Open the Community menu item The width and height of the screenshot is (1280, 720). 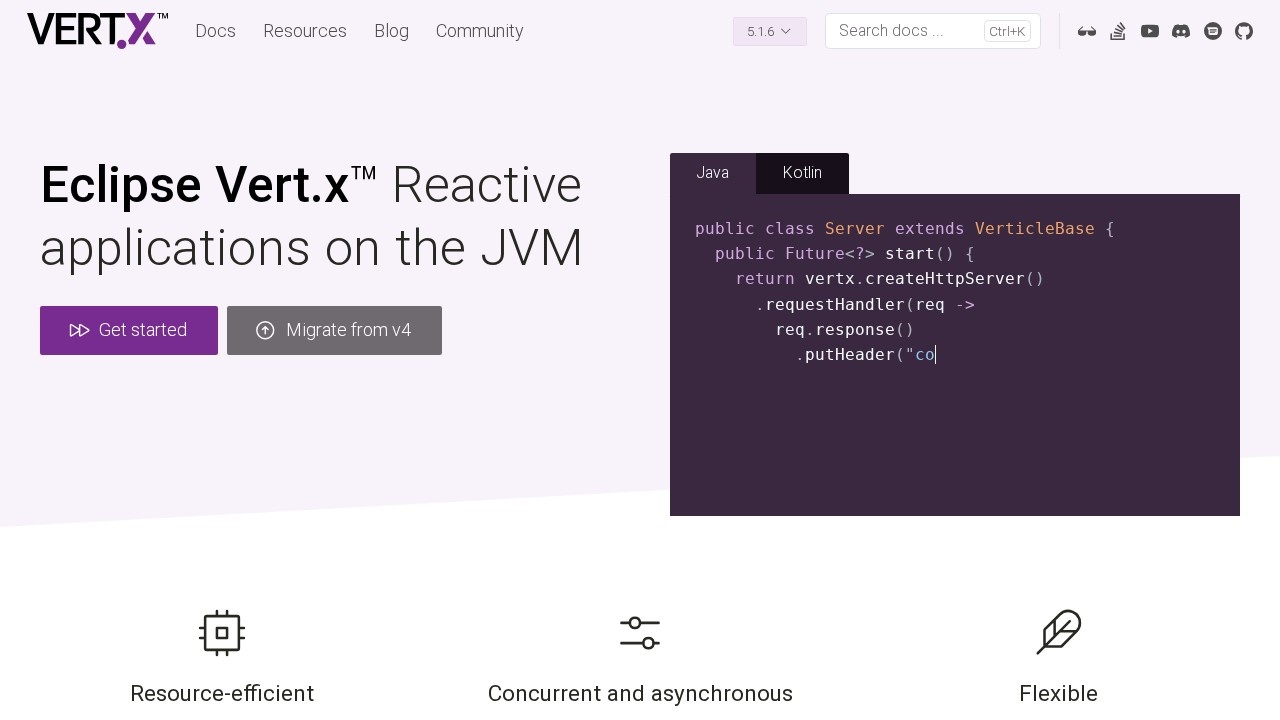(x=480, y=31)
